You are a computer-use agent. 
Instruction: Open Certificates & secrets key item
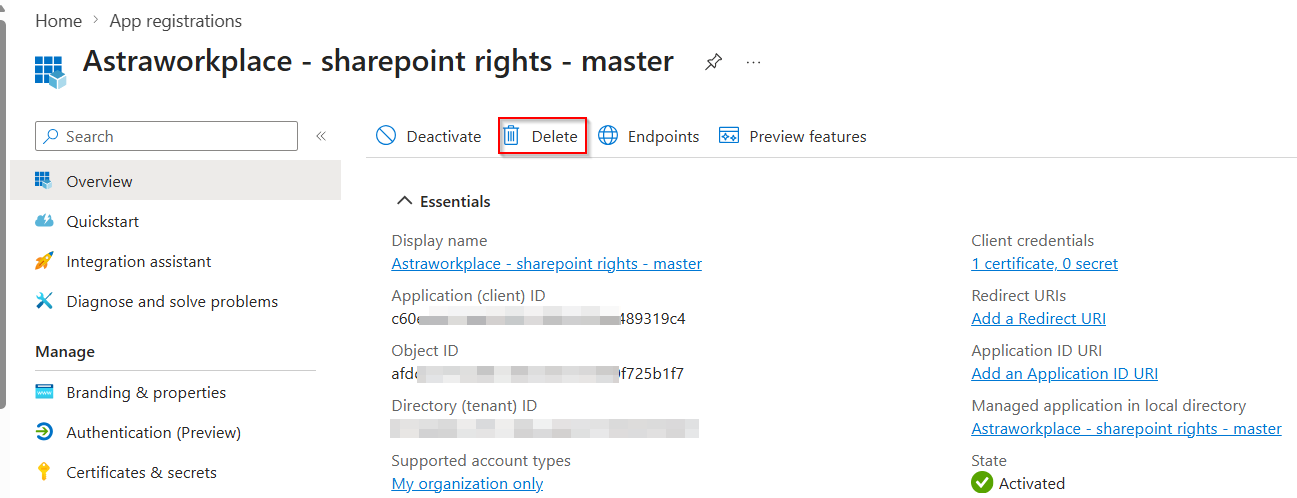click(141, 472)
